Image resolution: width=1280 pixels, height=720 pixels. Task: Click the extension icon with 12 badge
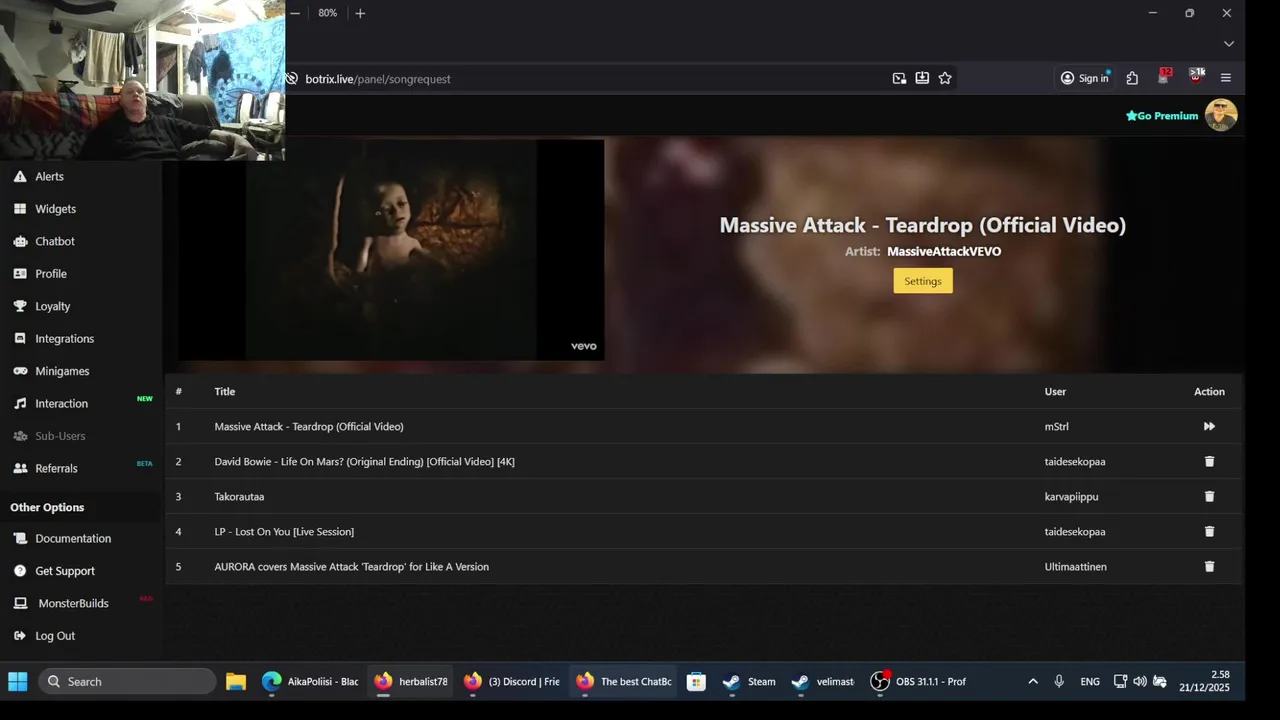(1164, 77)
